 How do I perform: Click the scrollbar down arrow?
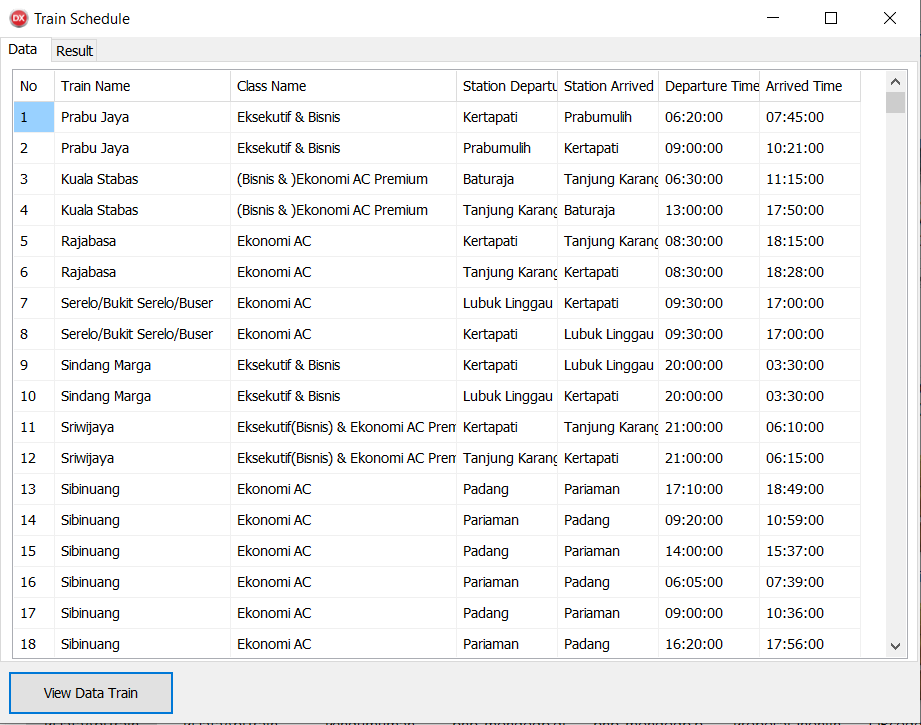pyautogui.click(x=895, y=646)
